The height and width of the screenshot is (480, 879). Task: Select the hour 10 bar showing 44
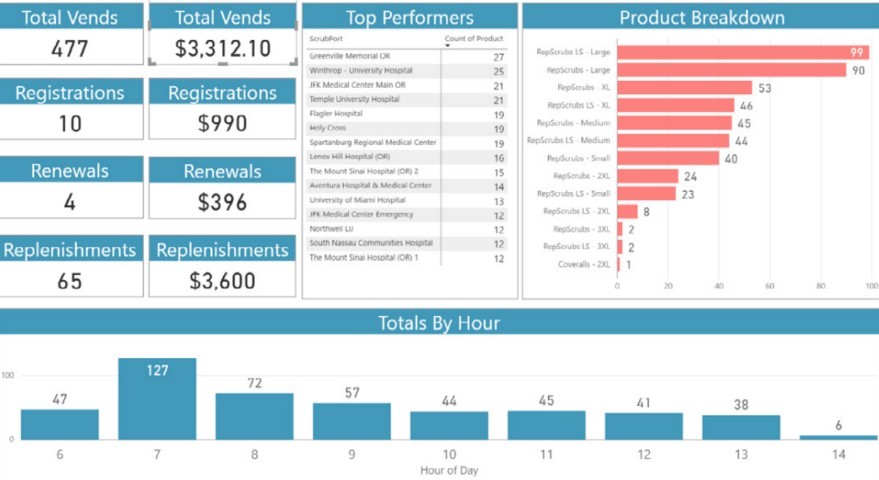pos(449,424)
